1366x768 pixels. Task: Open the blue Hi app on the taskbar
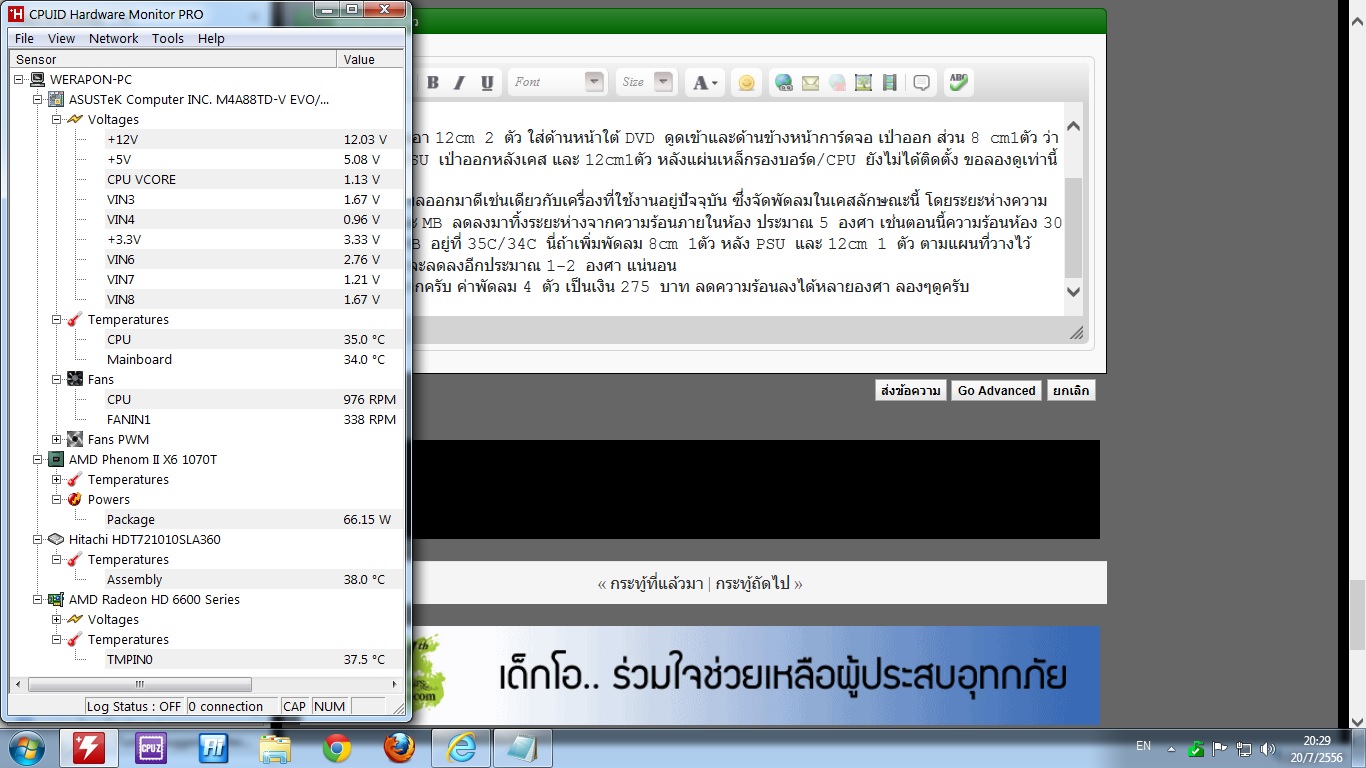(213, 748)
